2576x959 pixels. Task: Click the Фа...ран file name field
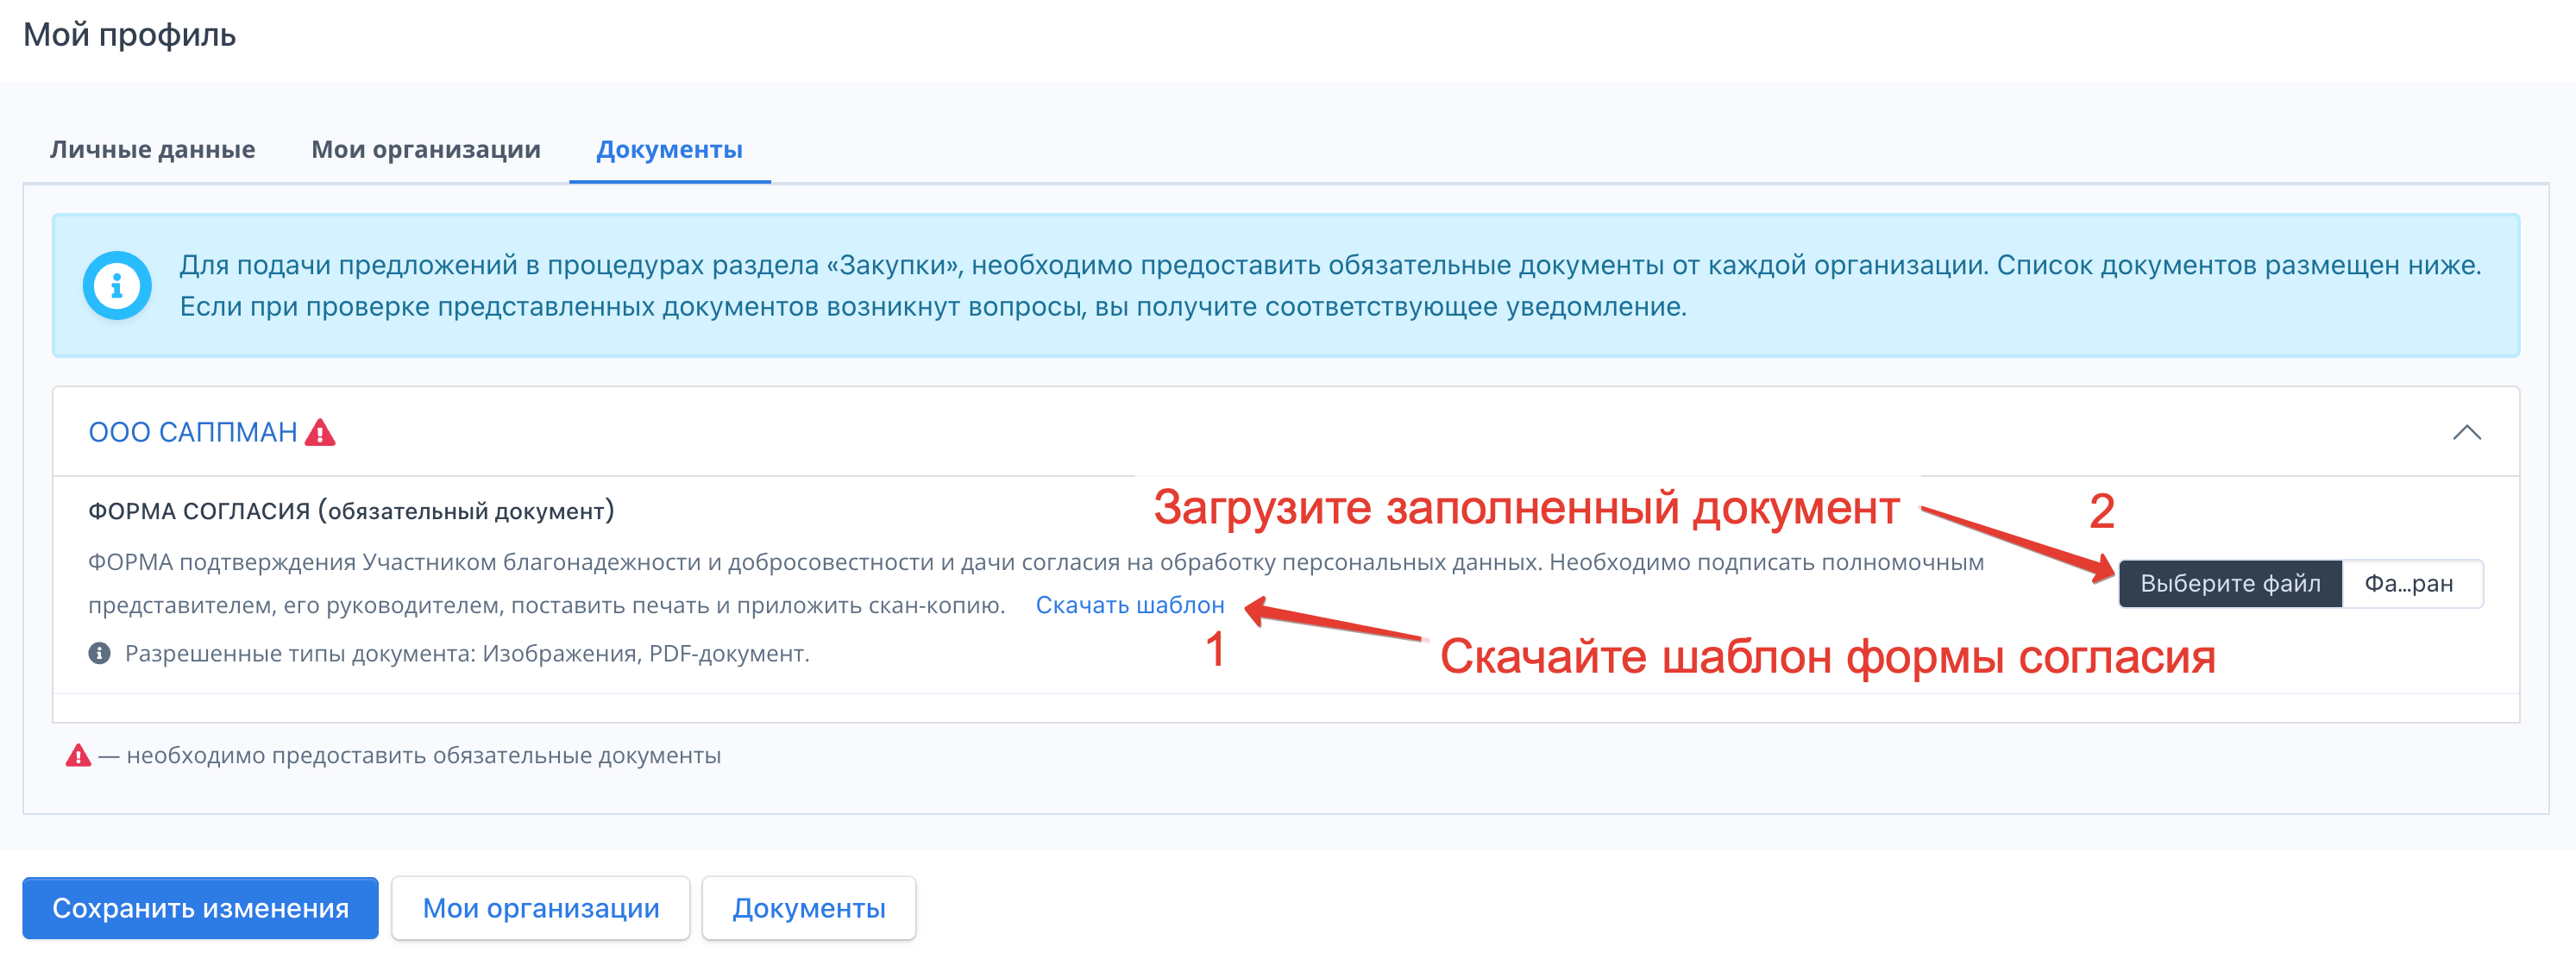[2412, 583]
